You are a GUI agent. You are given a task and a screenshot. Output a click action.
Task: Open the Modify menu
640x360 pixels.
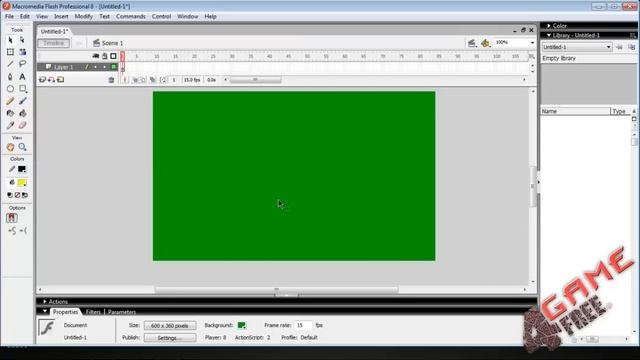click(x=84, y=16)
